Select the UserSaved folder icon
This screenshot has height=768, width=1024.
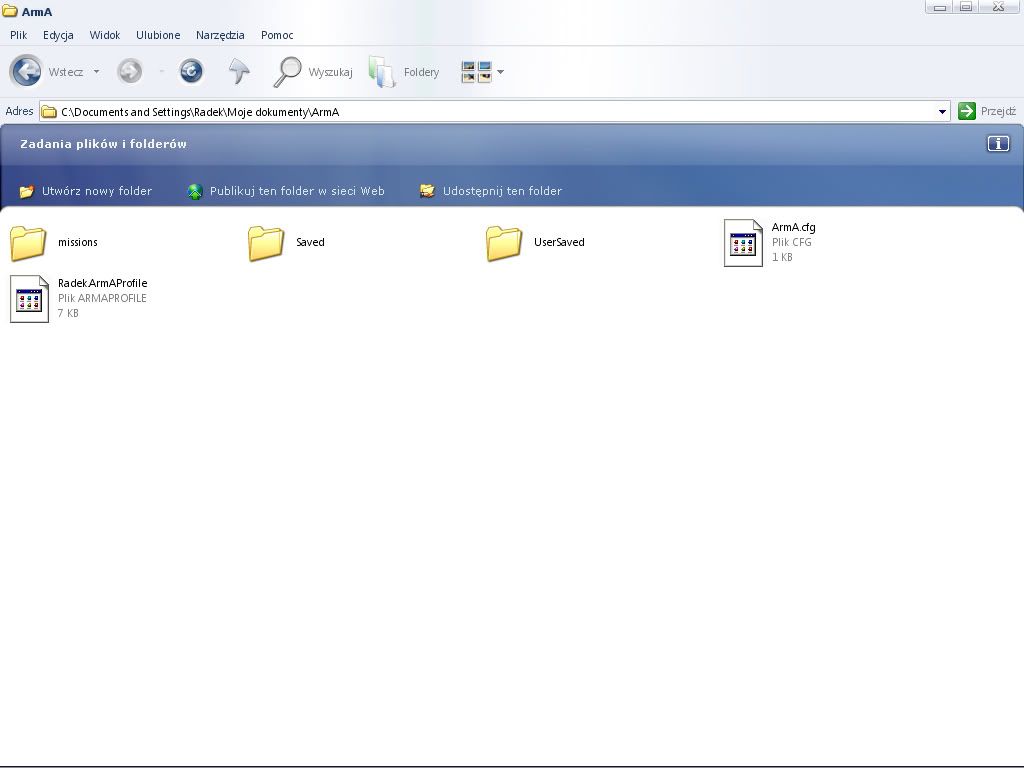(x=504, y=243)
